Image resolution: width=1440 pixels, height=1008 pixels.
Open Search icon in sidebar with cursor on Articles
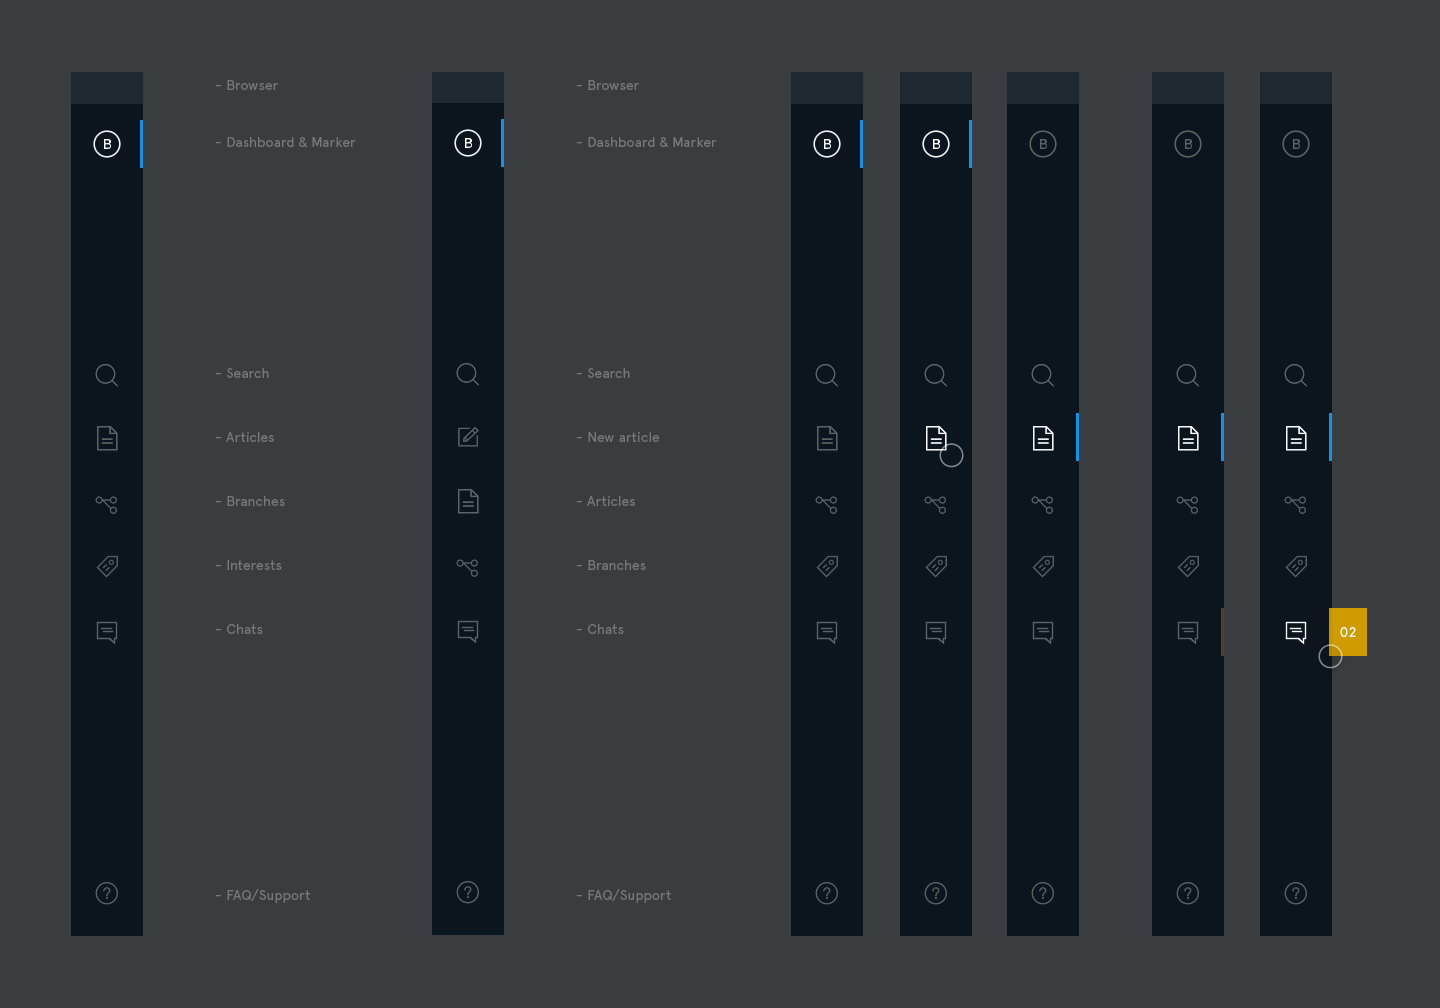pos(936,375)
